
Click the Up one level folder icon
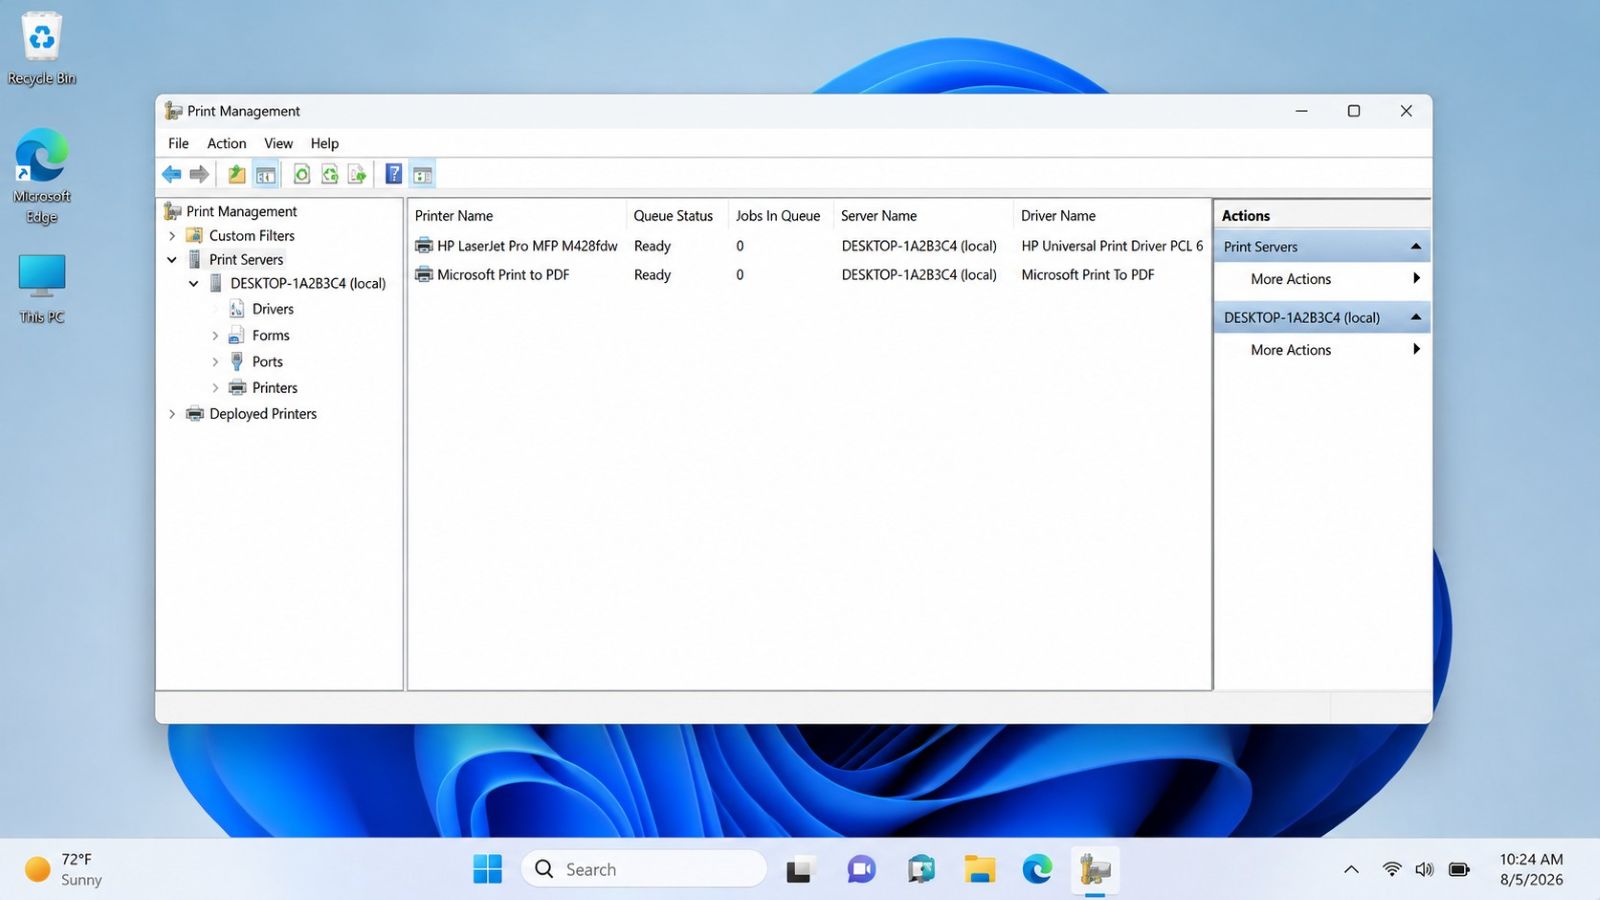[237, 174]
